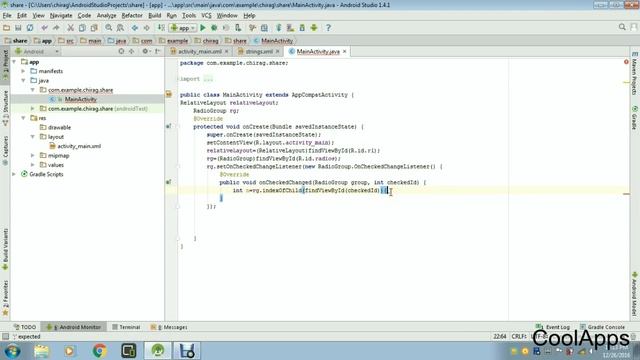640x360 pixels.
Task: Open the Navigate menu
Action: coord(61,16)
